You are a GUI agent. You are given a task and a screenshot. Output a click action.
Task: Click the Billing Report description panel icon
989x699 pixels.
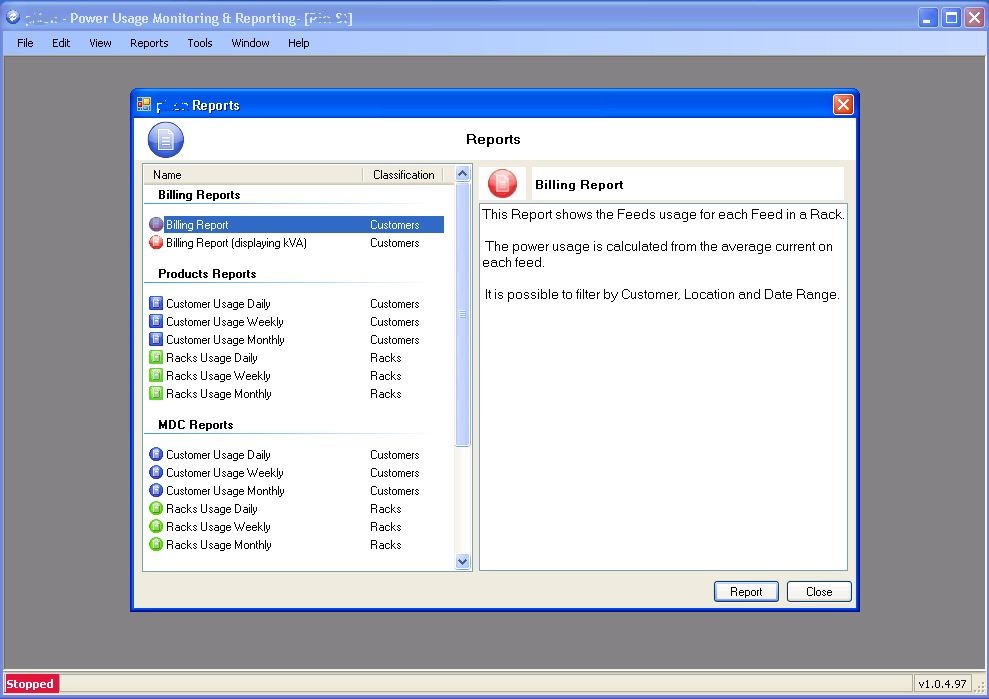pos(503,183)
